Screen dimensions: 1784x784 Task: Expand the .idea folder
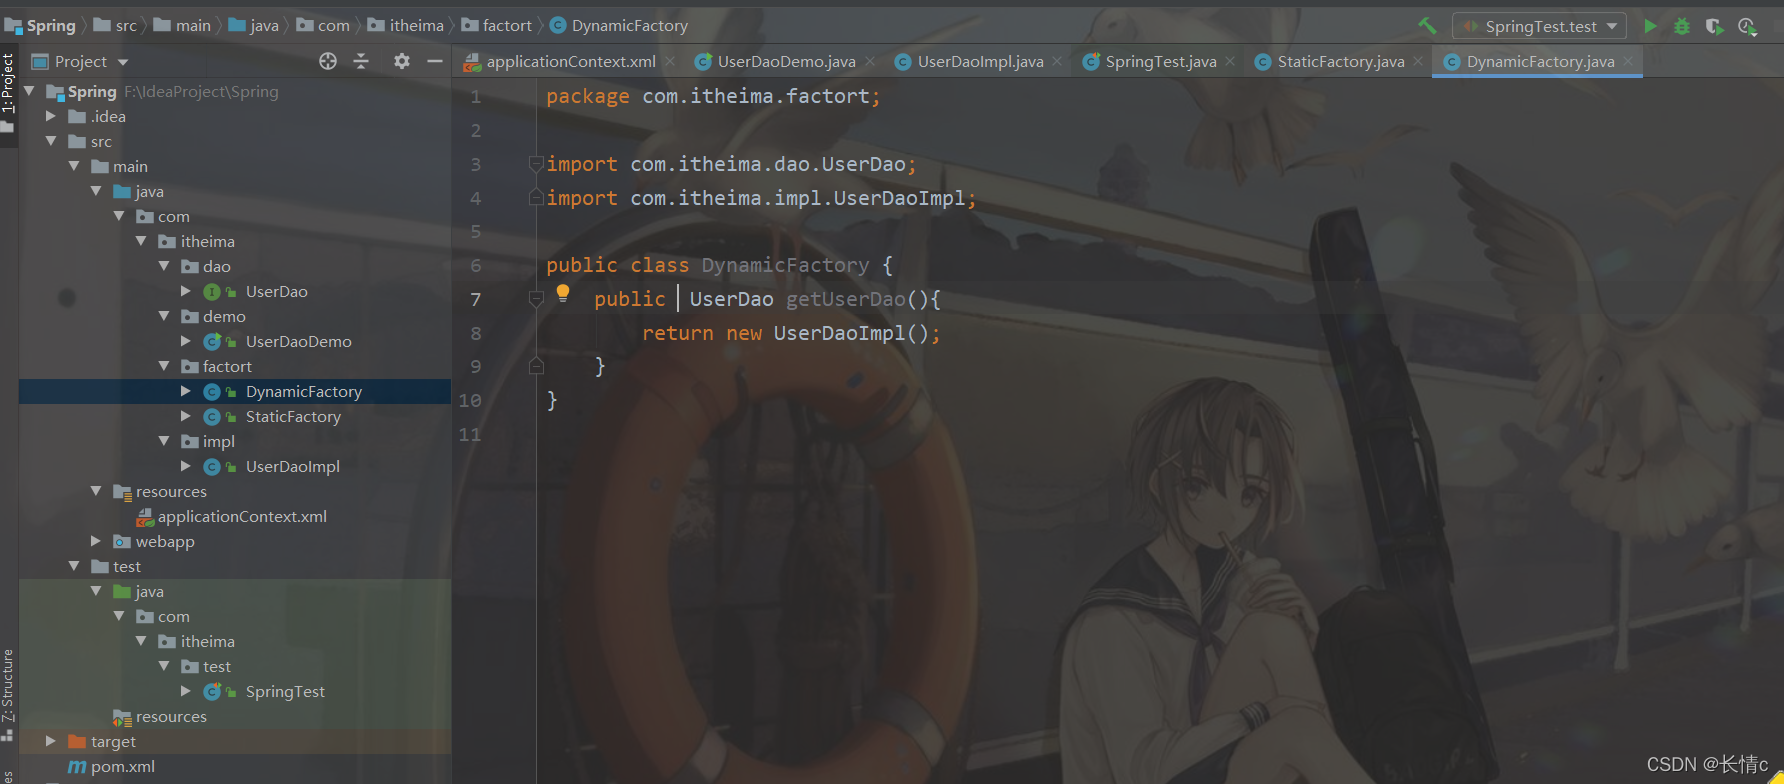click(x=51, y=116)
